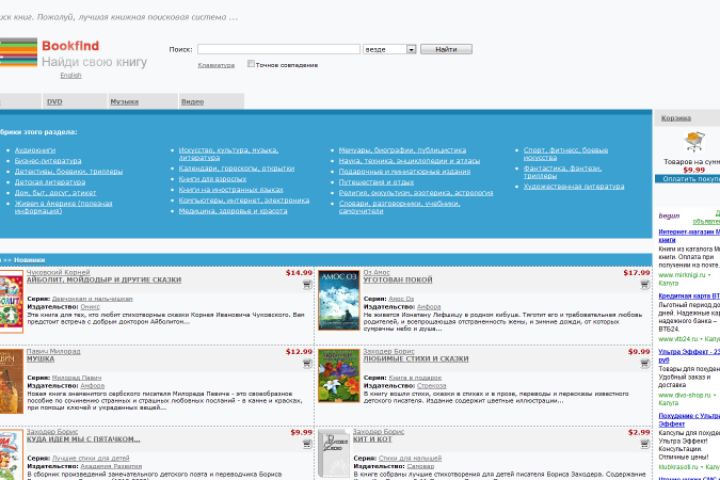Open 'Искусство, культура, музыка' category
720x480 pixels.
[x=229, y=154]
